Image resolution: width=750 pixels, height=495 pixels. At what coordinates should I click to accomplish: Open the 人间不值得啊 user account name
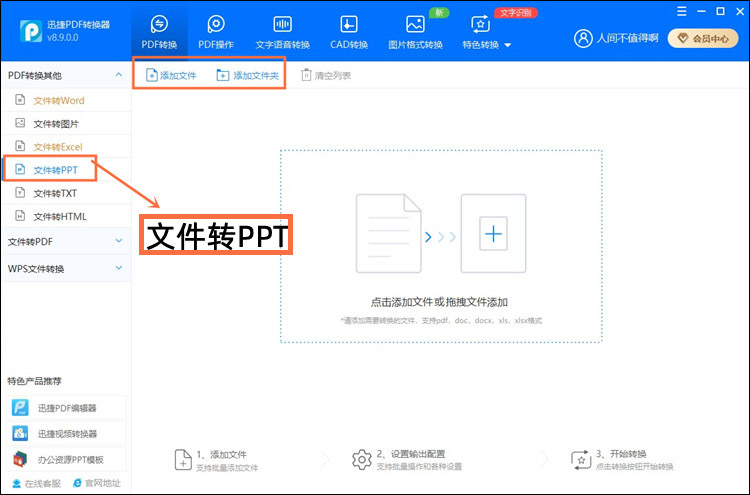pos(627,38)
